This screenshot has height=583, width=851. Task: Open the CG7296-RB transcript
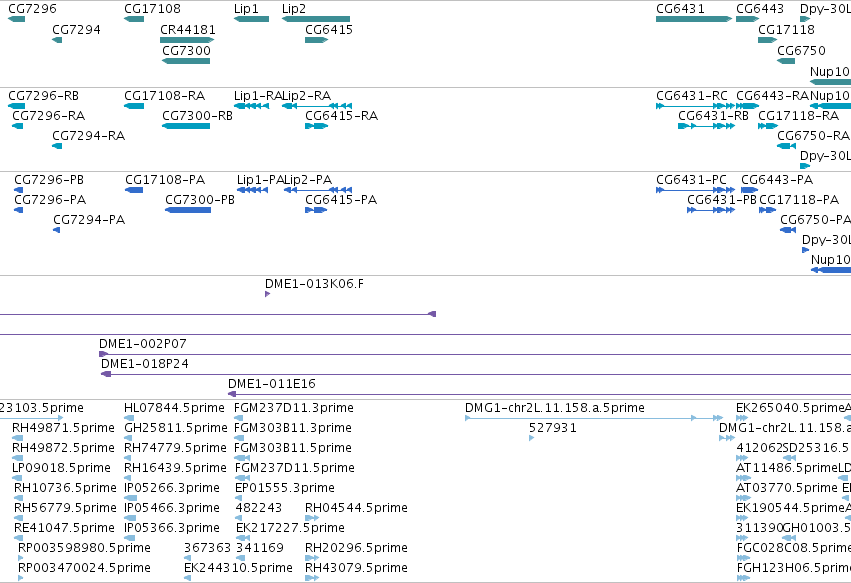pos(17,106)
